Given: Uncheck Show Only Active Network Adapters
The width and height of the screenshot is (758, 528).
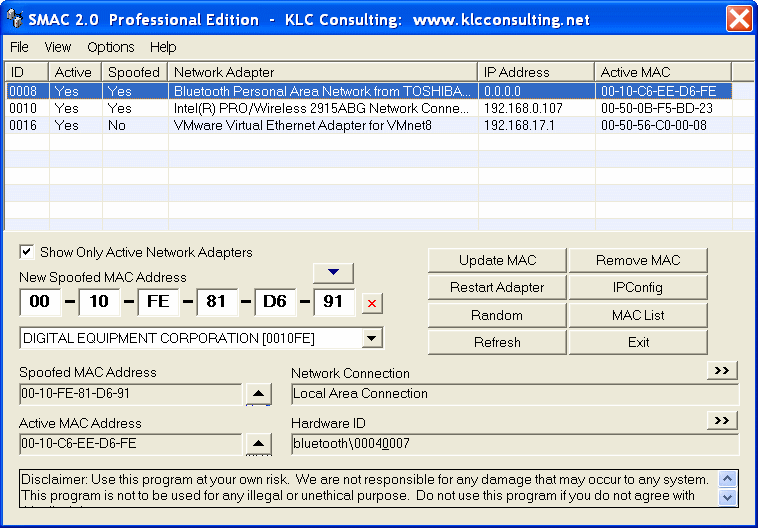Looking at the screenshot, I should pos(27,252).
